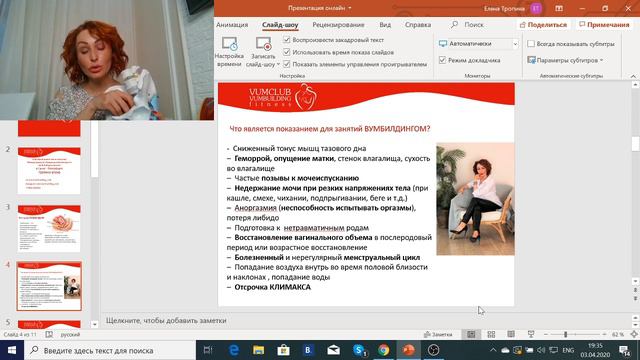Open the Windows Start menu

pos(11,350)
